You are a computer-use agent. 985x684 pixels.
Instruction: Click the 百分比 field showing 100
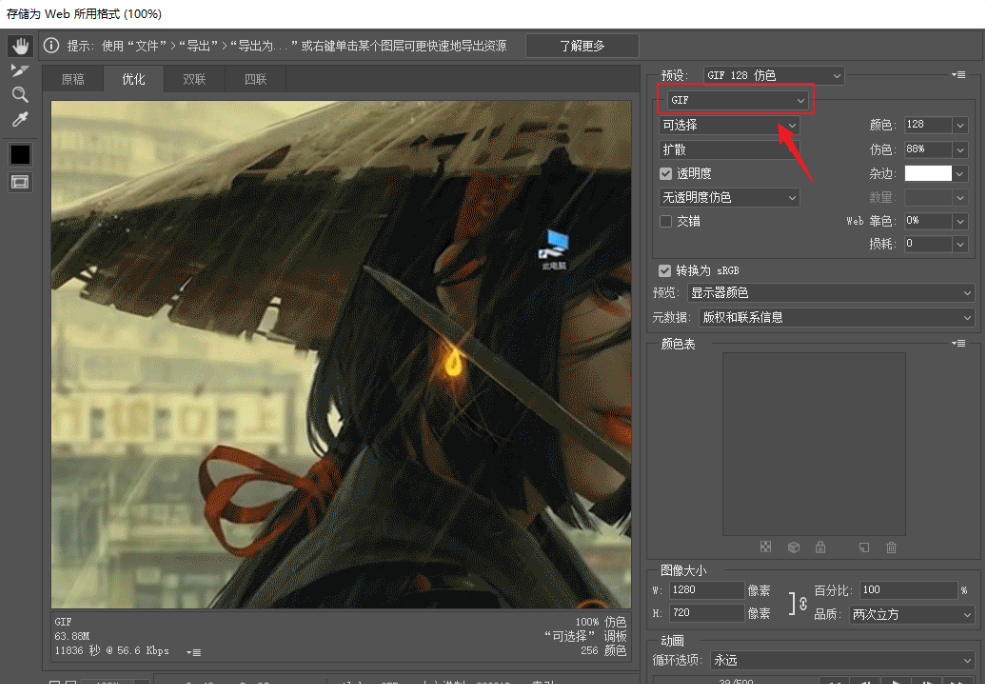click(908, 590)
